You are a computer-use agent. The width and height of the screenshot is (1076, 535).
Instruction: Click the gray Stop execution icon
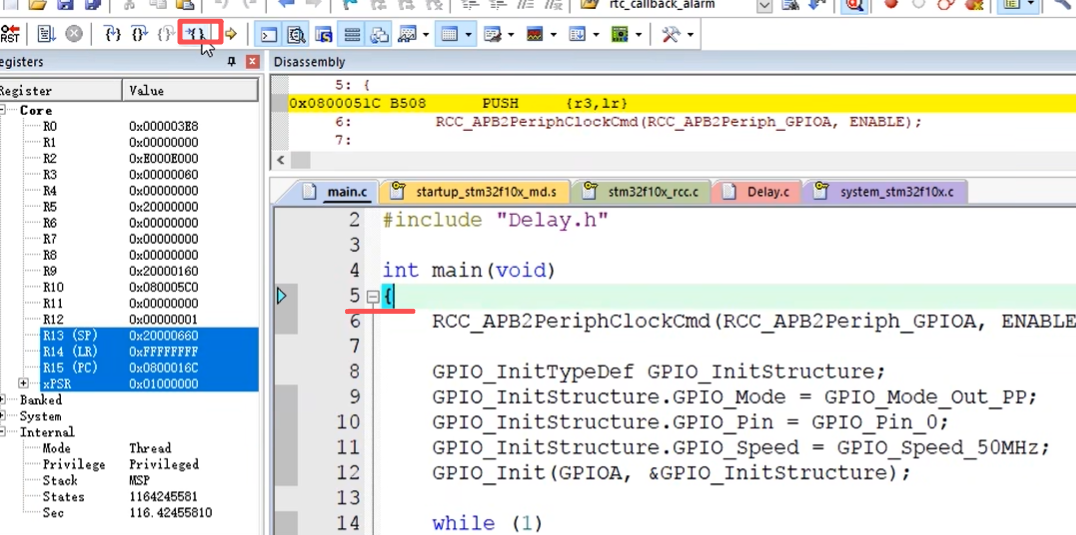[73, 34]
